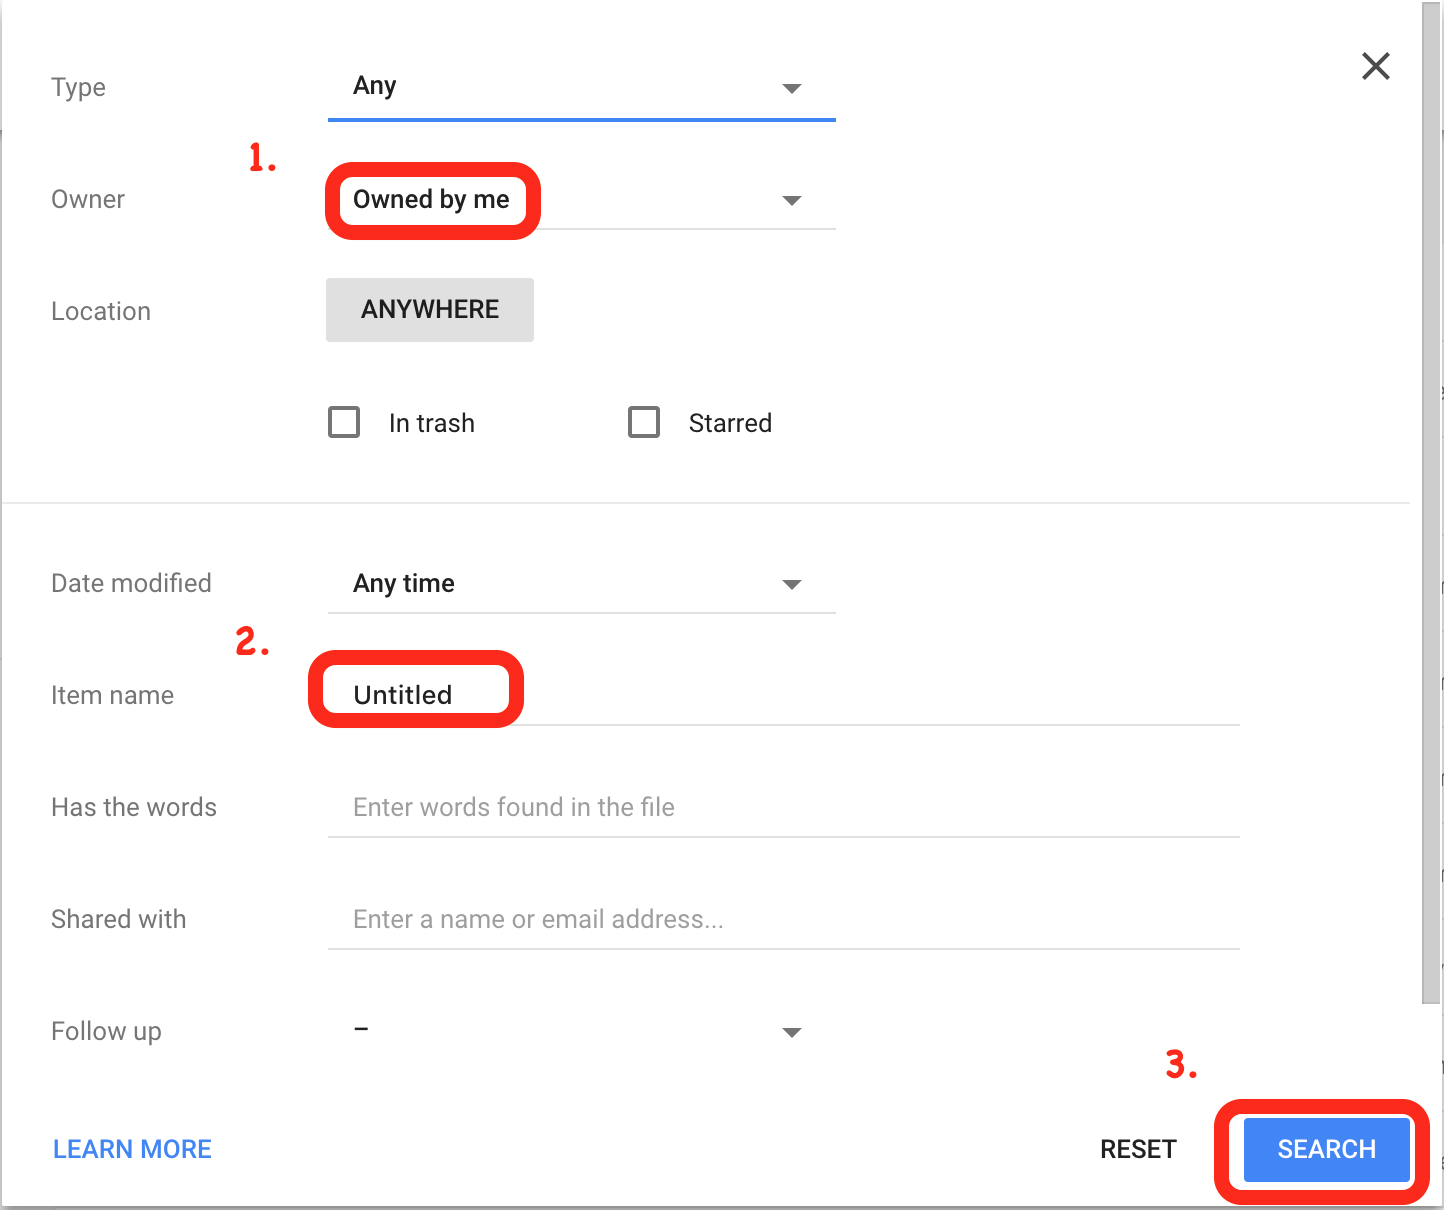Image resolution: width=1444 pixels, height=1210 pixels.
Task: Click the Any type selection value
Action: [375, 86]
